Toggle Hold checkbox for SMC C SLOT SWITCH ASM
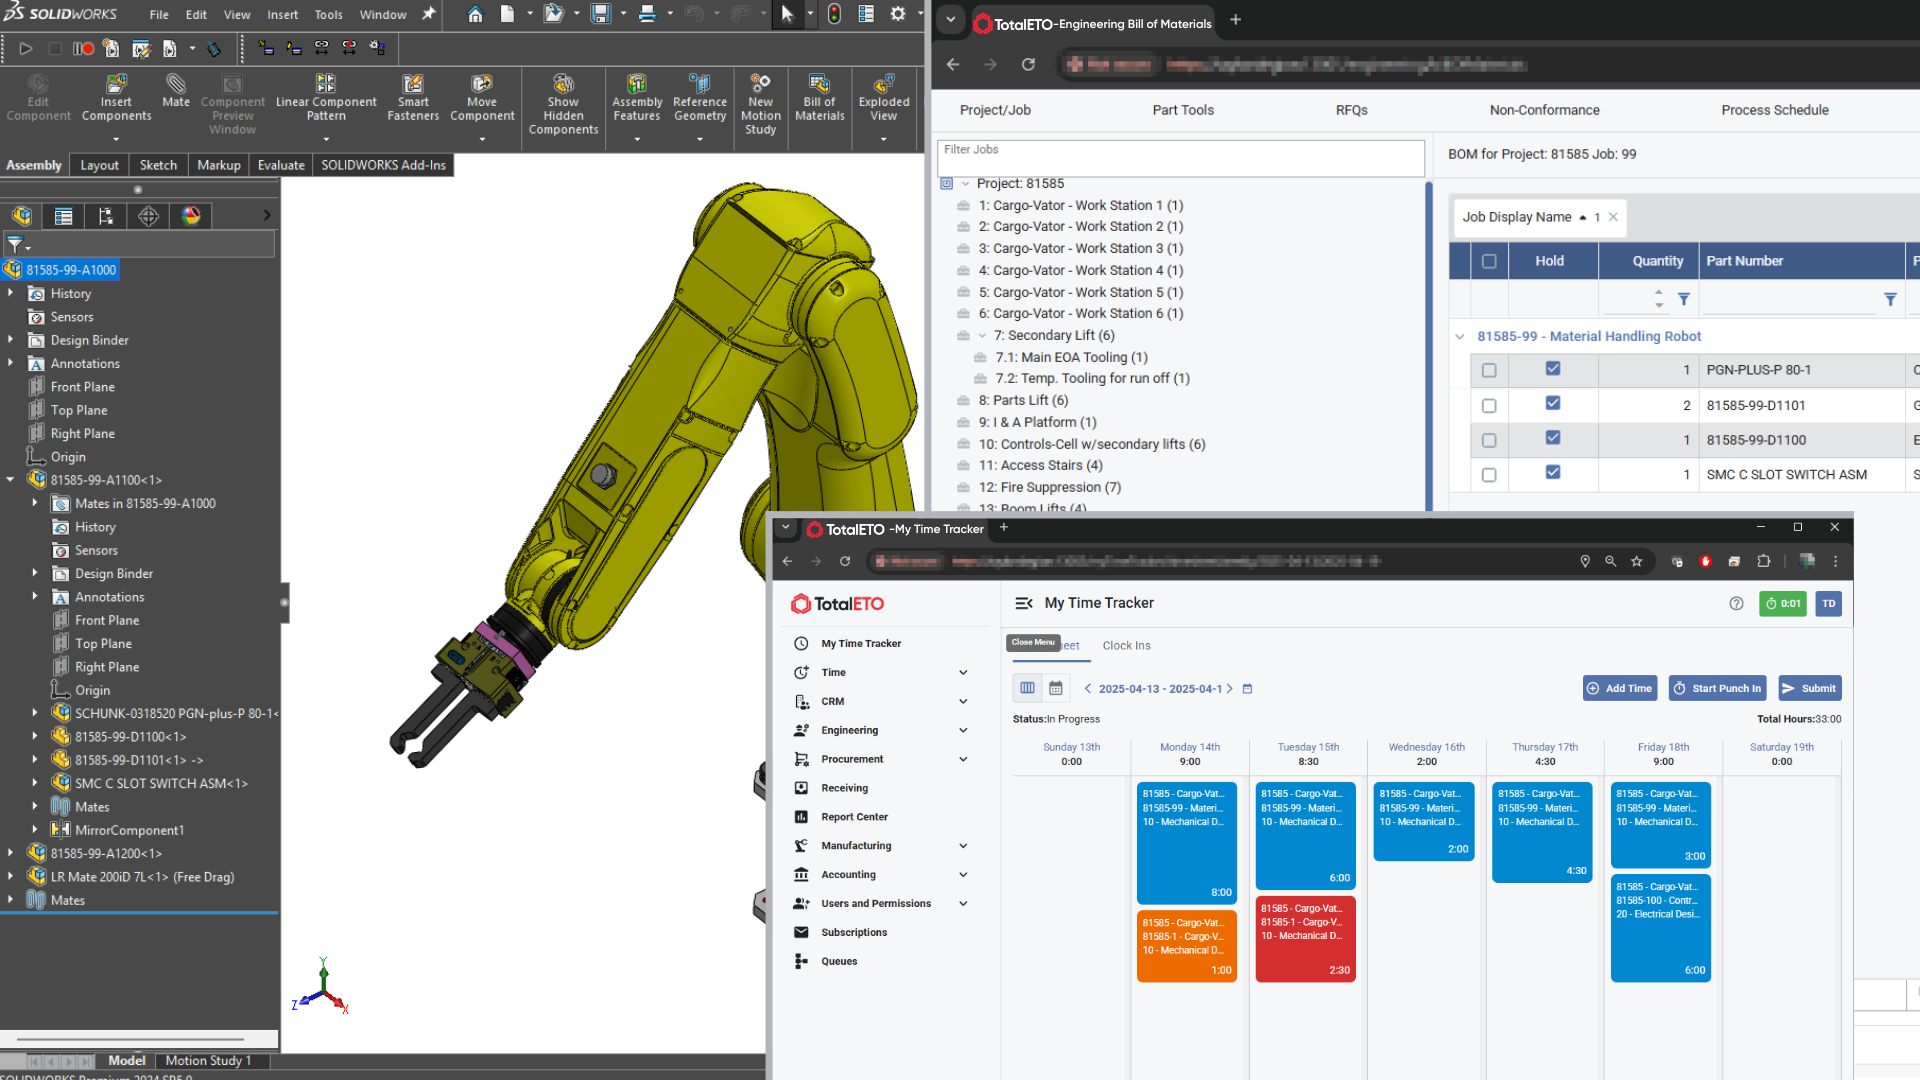The width and height of the screenshot is (1920, 1080). click(x=1553, y=472)
